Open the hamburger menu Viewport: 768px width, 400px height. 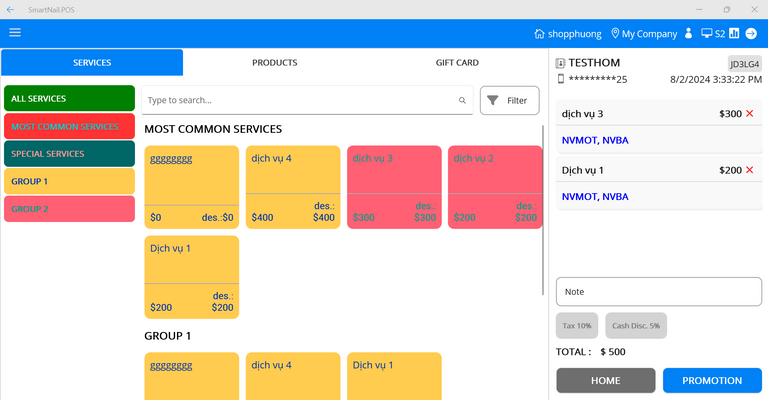(x=15, y=33)
